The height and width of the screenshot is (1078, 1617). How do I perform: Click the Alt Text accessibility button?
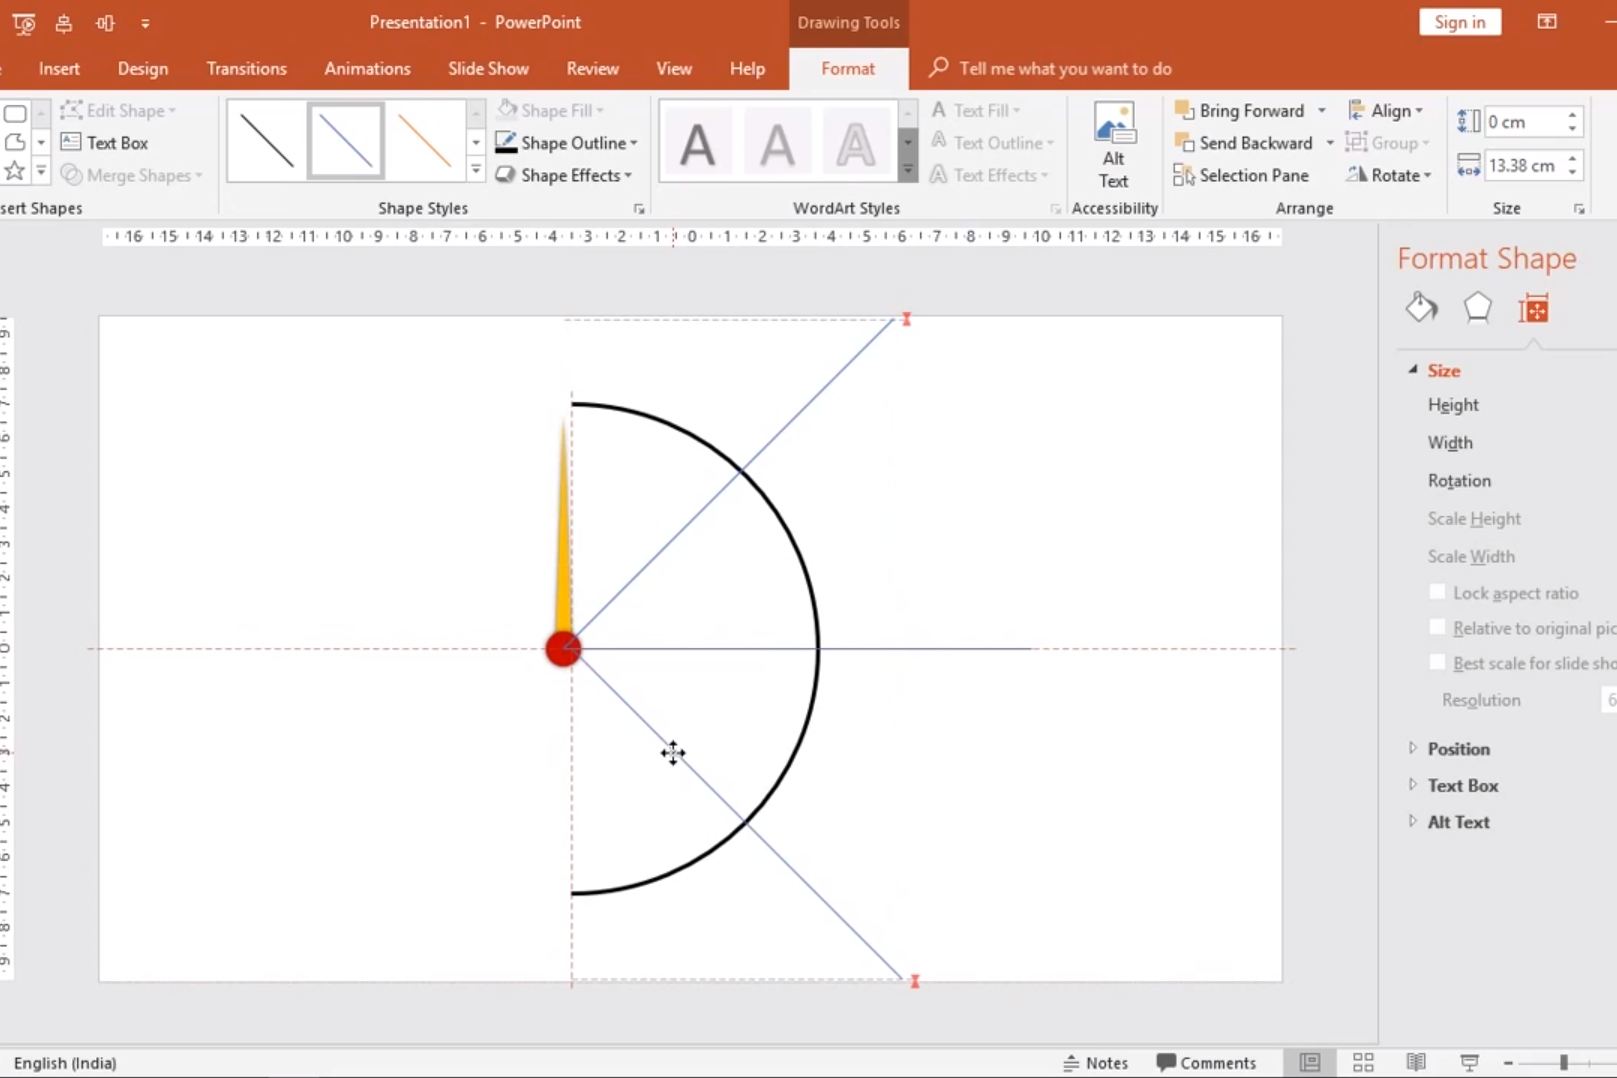click(1113, 146)
